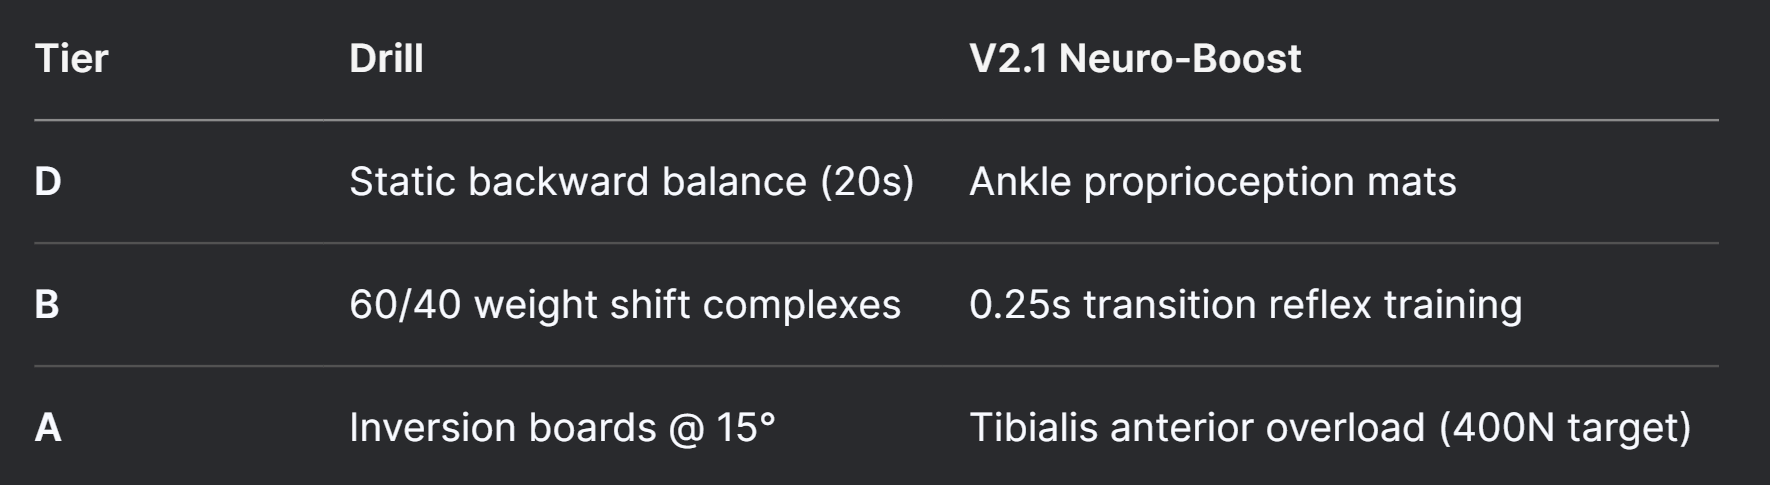Click the V2.1 Neuro-Boost column header
The width and height of the screenshot is (1770, 485).
1135,59
